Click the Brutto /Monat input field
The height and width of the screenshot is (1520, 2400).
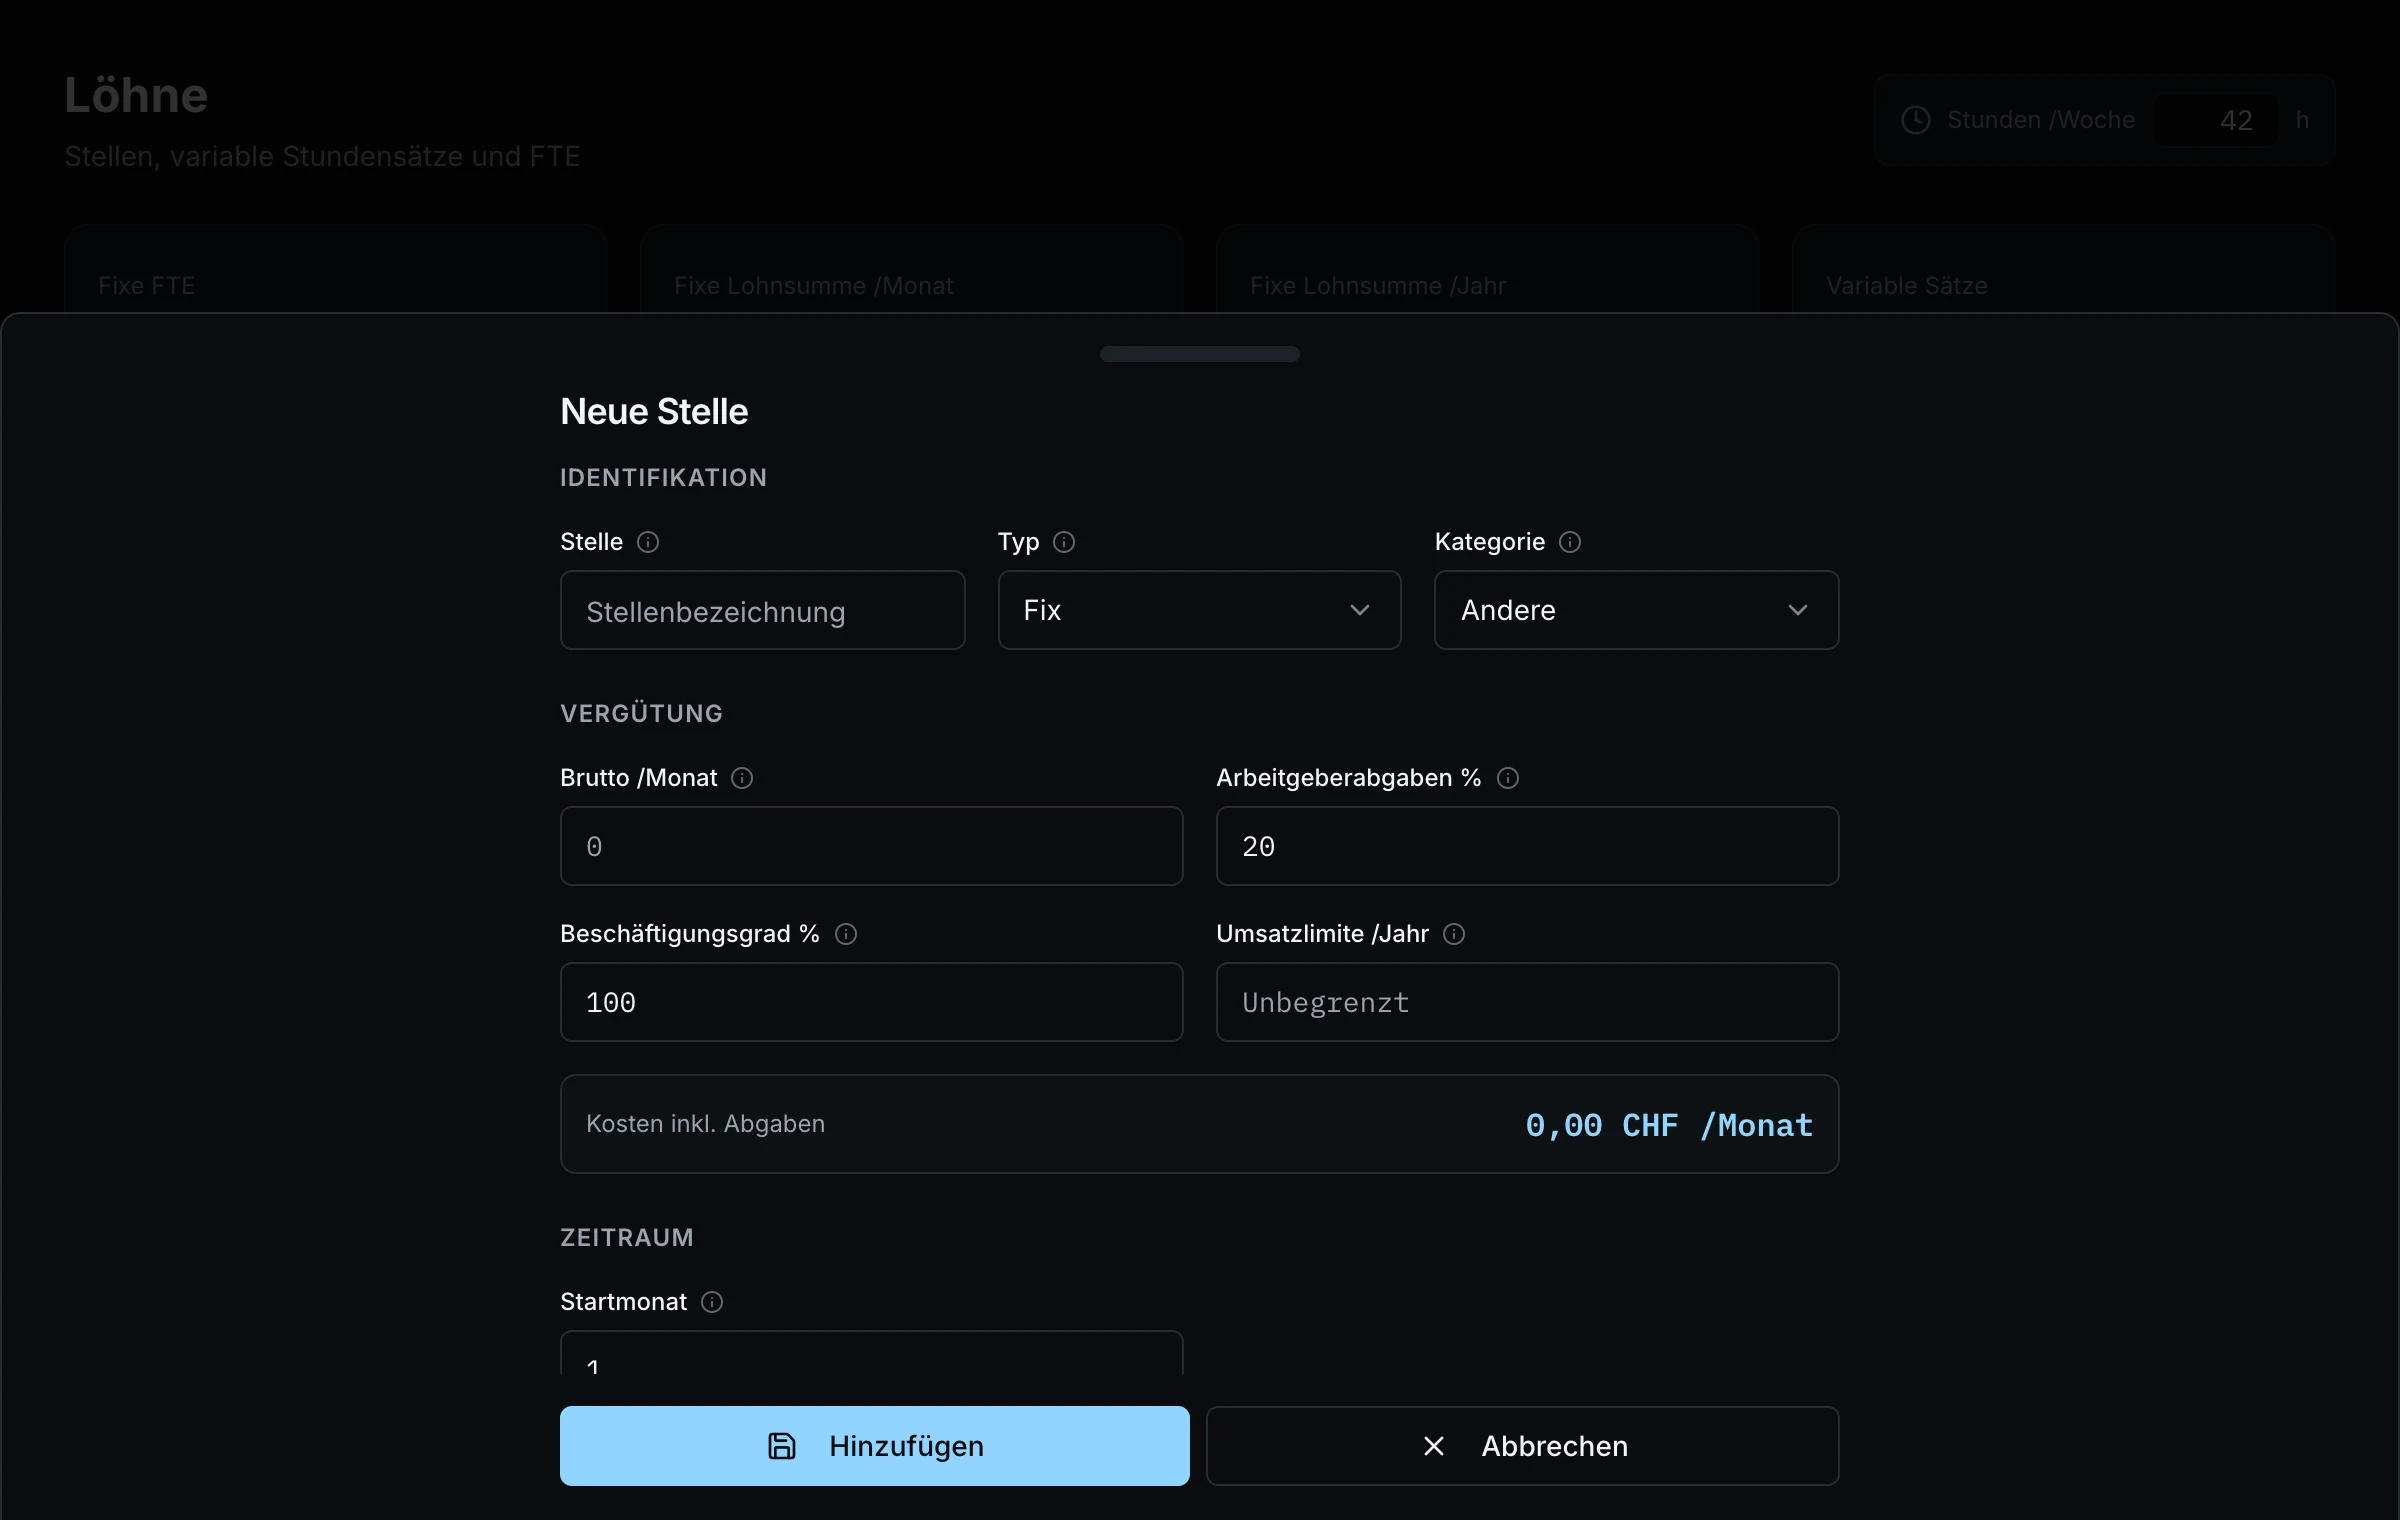(x=871, y=846)
